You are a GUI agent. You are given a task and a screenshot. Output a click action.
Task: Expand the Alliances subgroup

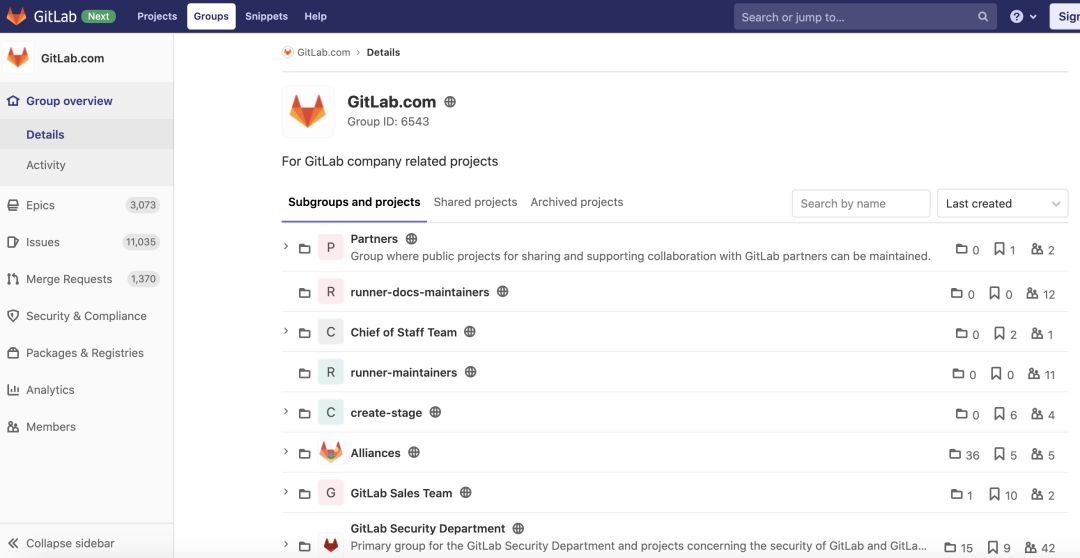(286, 451)
